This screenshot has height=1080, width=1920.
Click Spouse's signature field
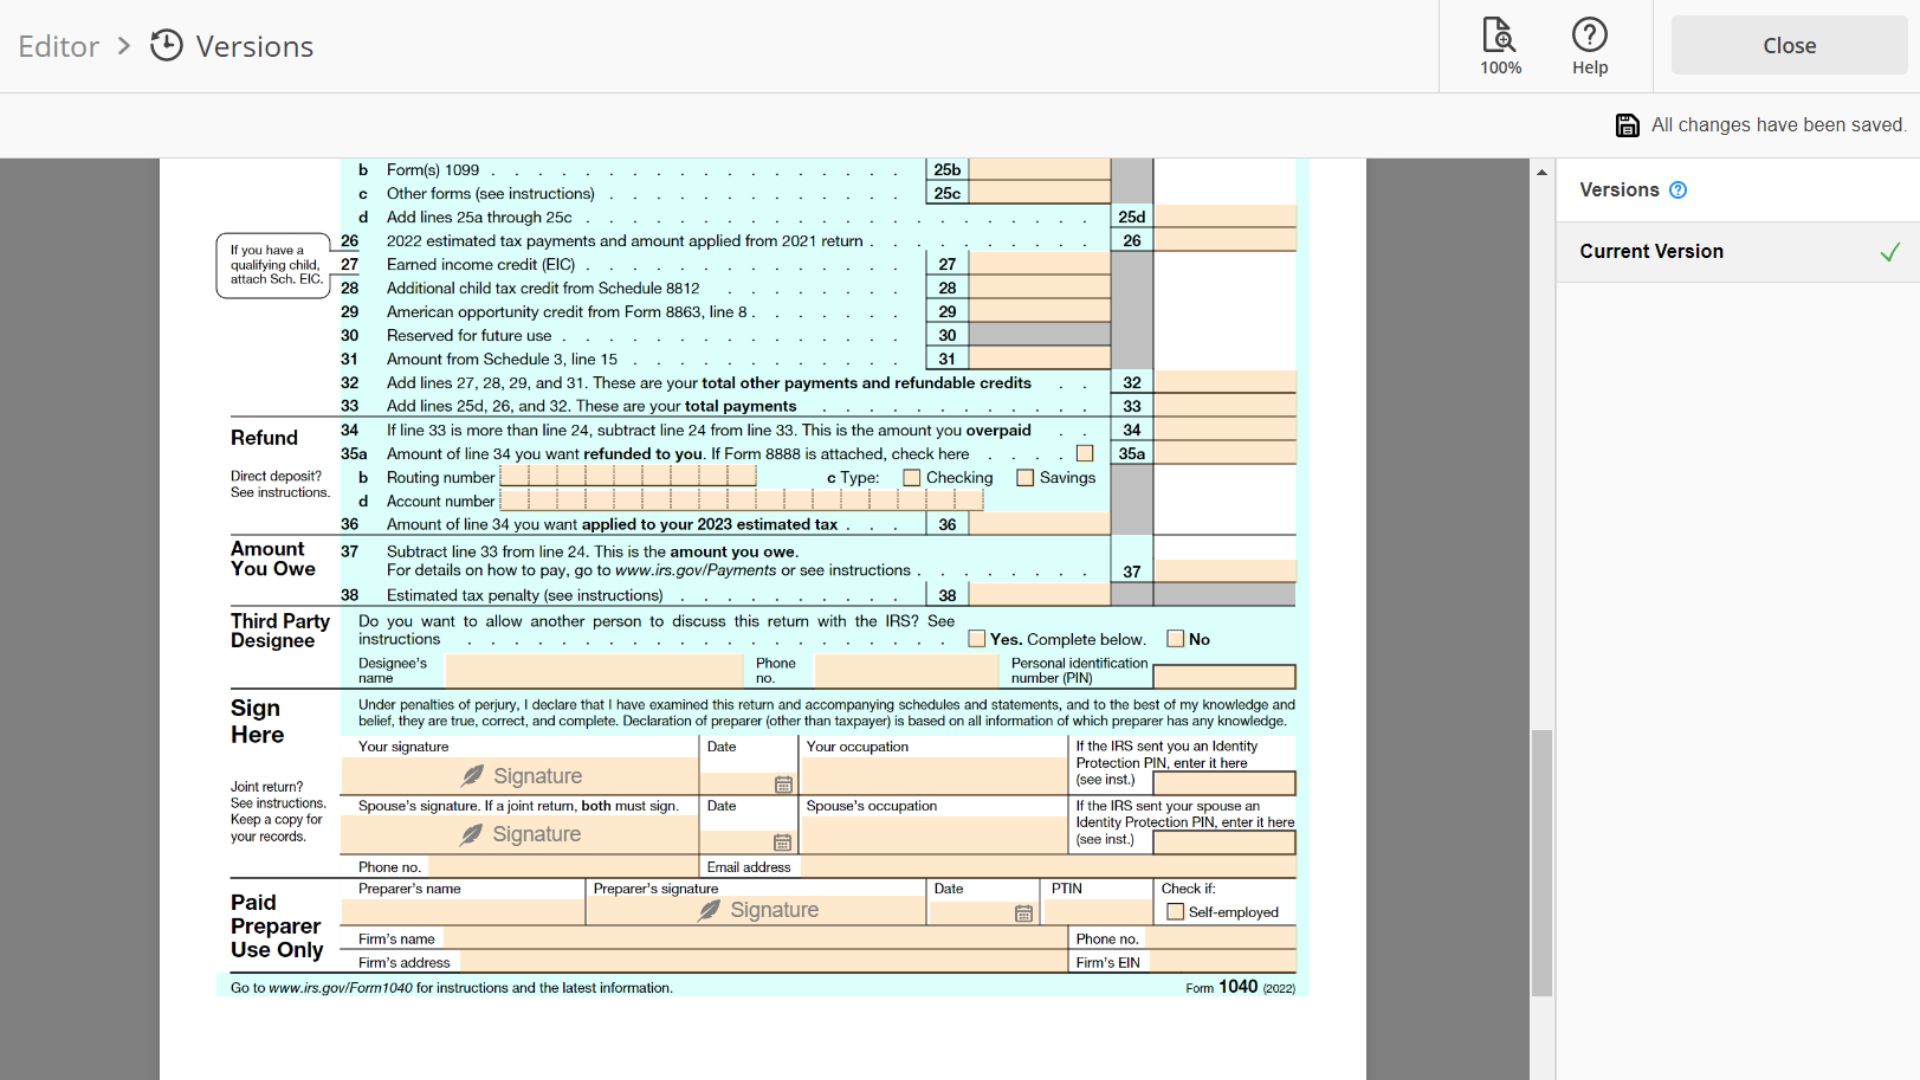coord(520,834)
